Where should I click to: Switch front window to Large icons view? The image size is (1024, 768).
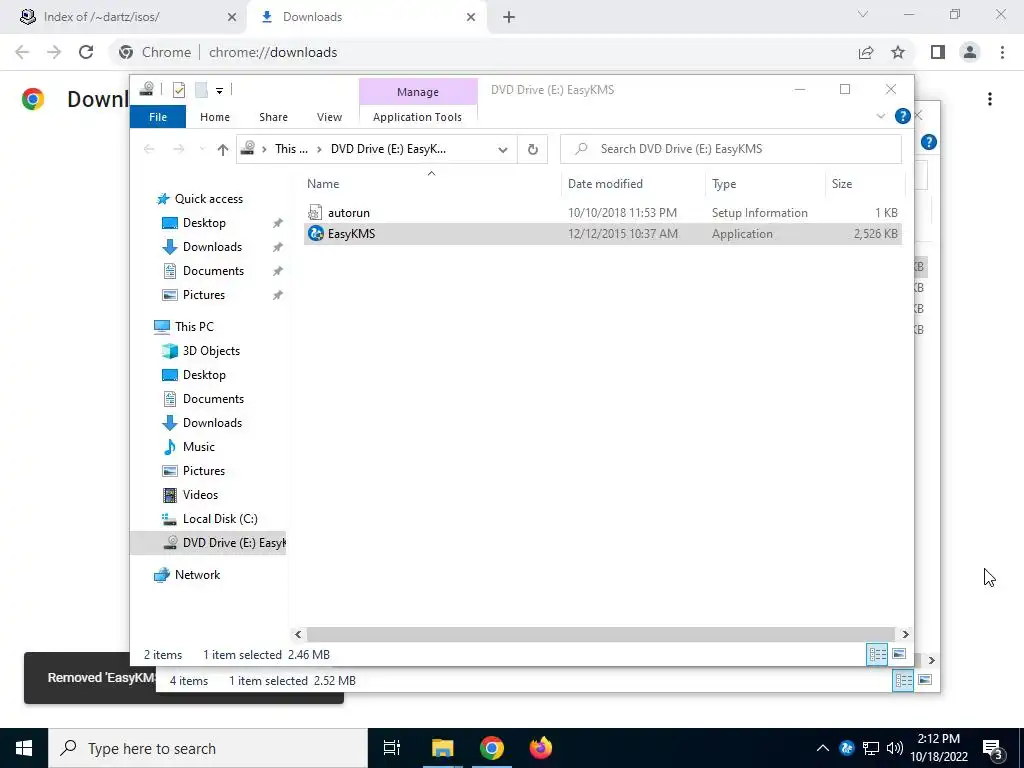pos(899,654)
